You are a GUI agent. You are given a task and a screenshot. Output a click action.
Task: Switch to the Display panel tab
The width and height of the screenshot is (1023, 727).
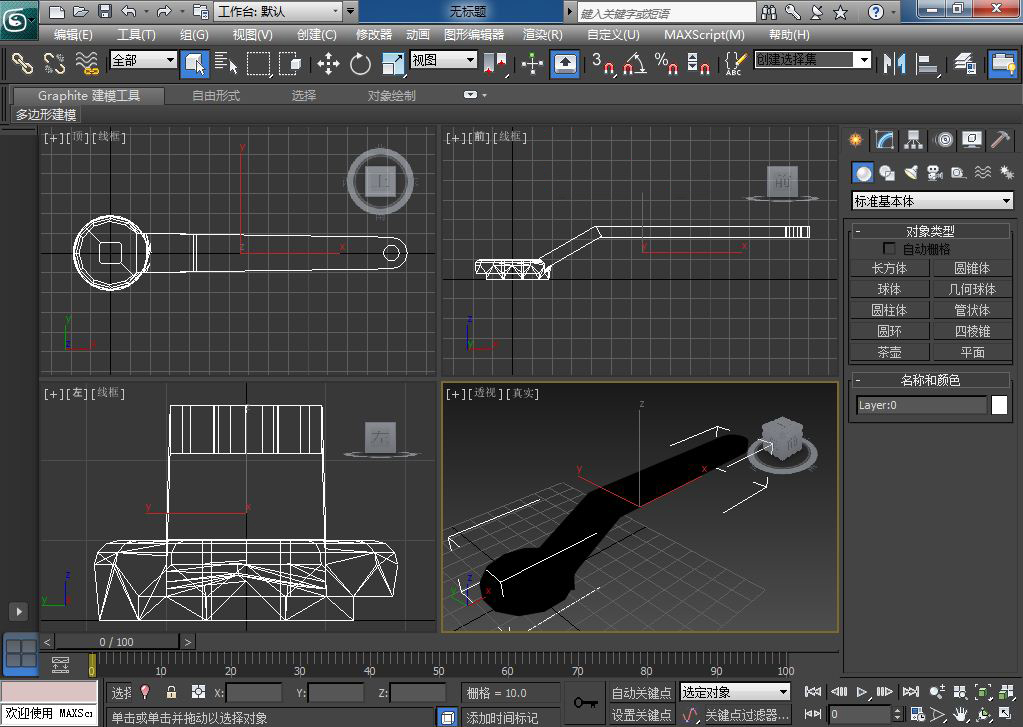click(972, 140)
